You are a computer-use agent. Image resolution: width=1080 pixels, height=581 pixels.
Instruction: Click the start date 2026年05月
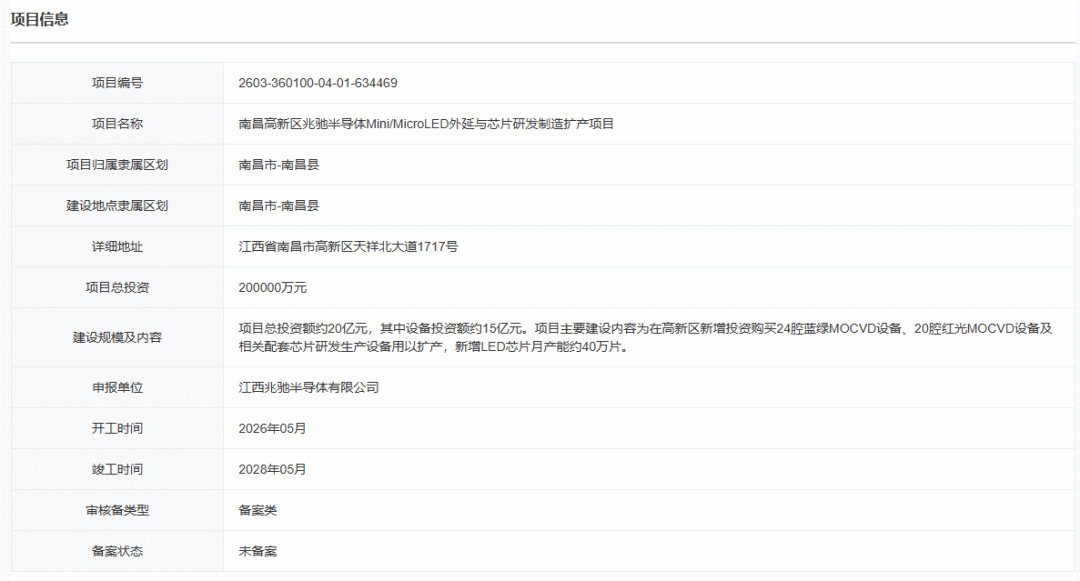tap(272, 428)
